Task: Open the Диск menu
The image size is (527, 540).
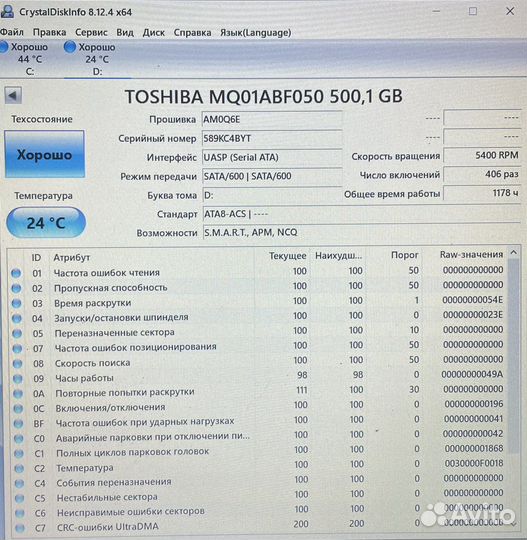Action: coord(154,33)
